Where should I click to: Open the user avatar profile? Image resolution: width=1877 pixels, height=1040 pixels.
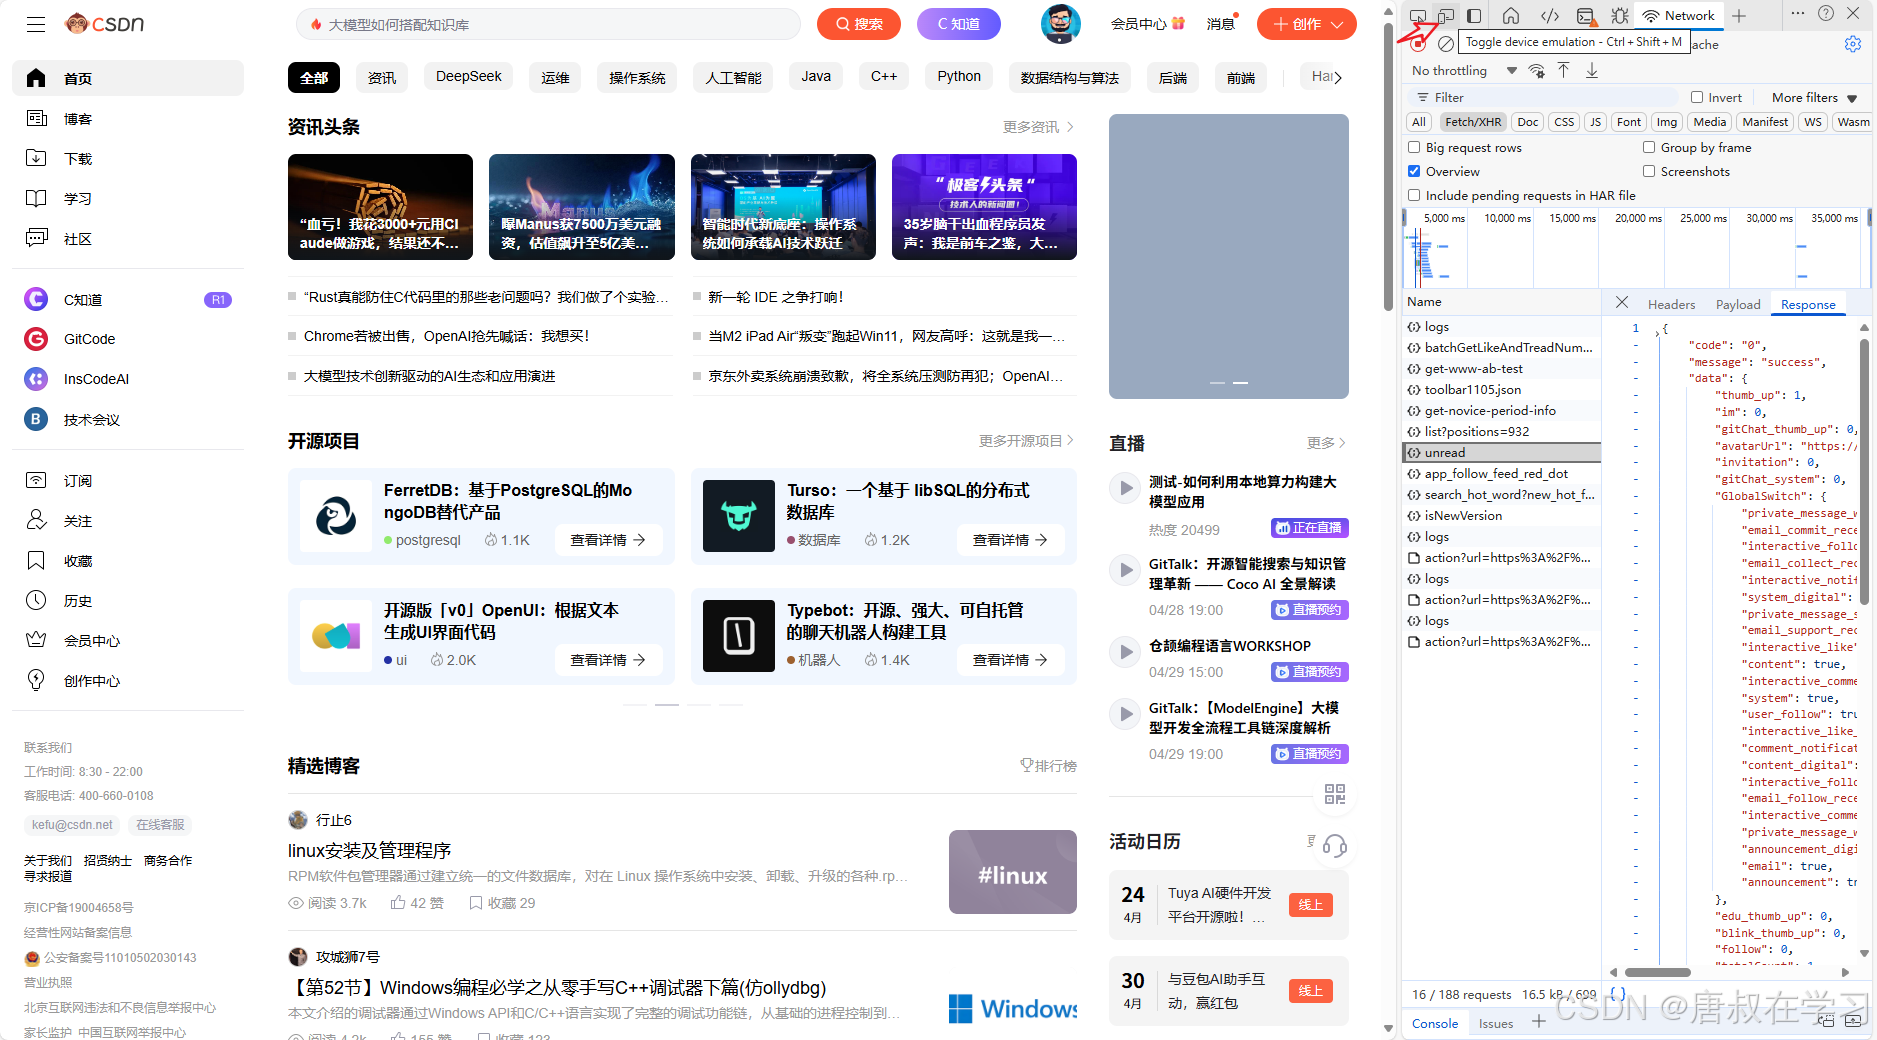click(1061, 24)
